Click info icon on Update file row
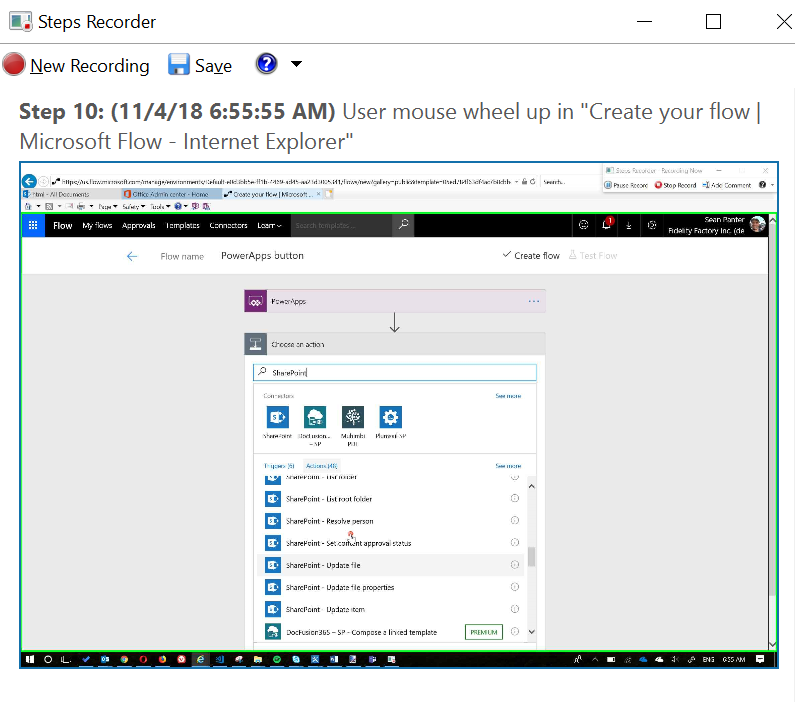The width and height of the screenshot is (795, 702). pos(515,565)
